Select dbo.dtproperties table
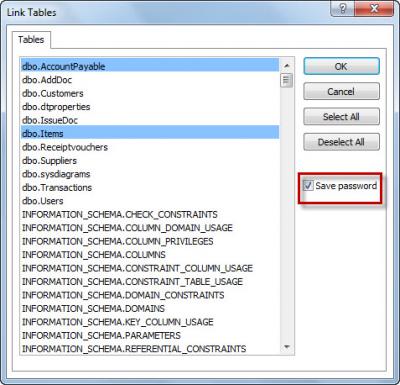This screenshot has height=385, width=400. pyautogui.click(x=150, y=107)
